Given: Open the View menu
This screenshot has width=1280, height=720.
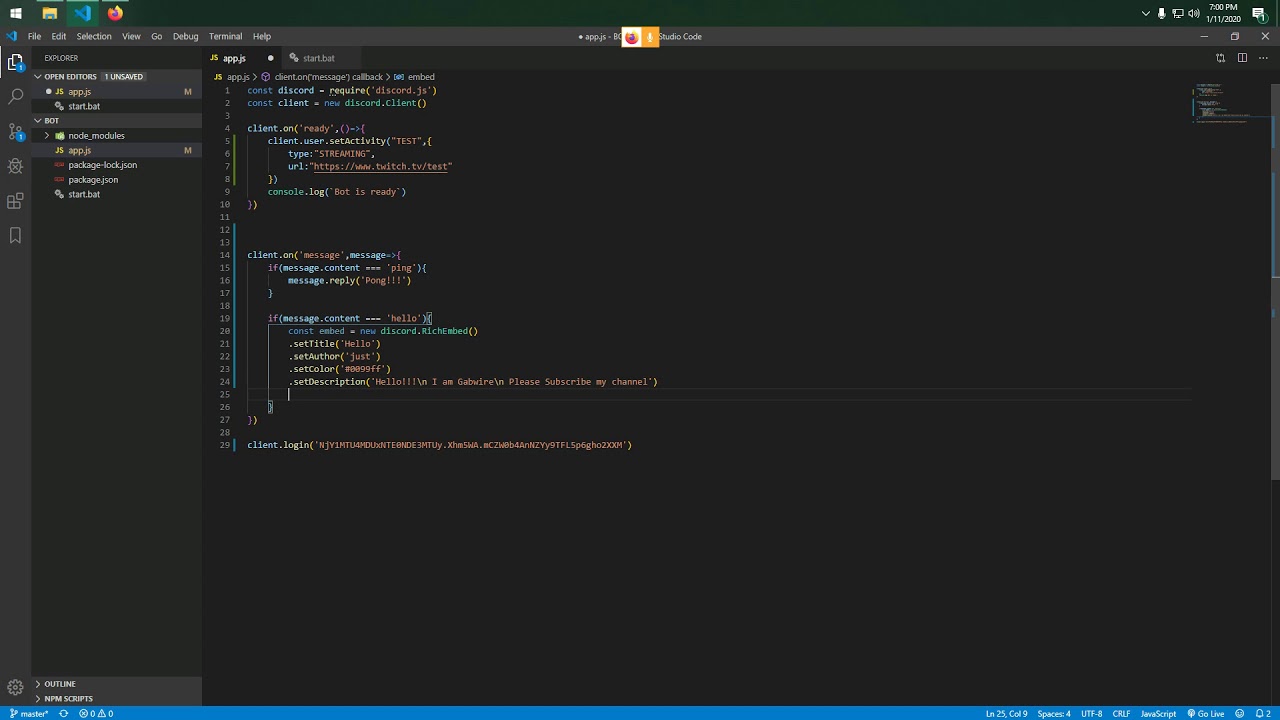Looking at the screenshot, I should (x=131, y=36).
